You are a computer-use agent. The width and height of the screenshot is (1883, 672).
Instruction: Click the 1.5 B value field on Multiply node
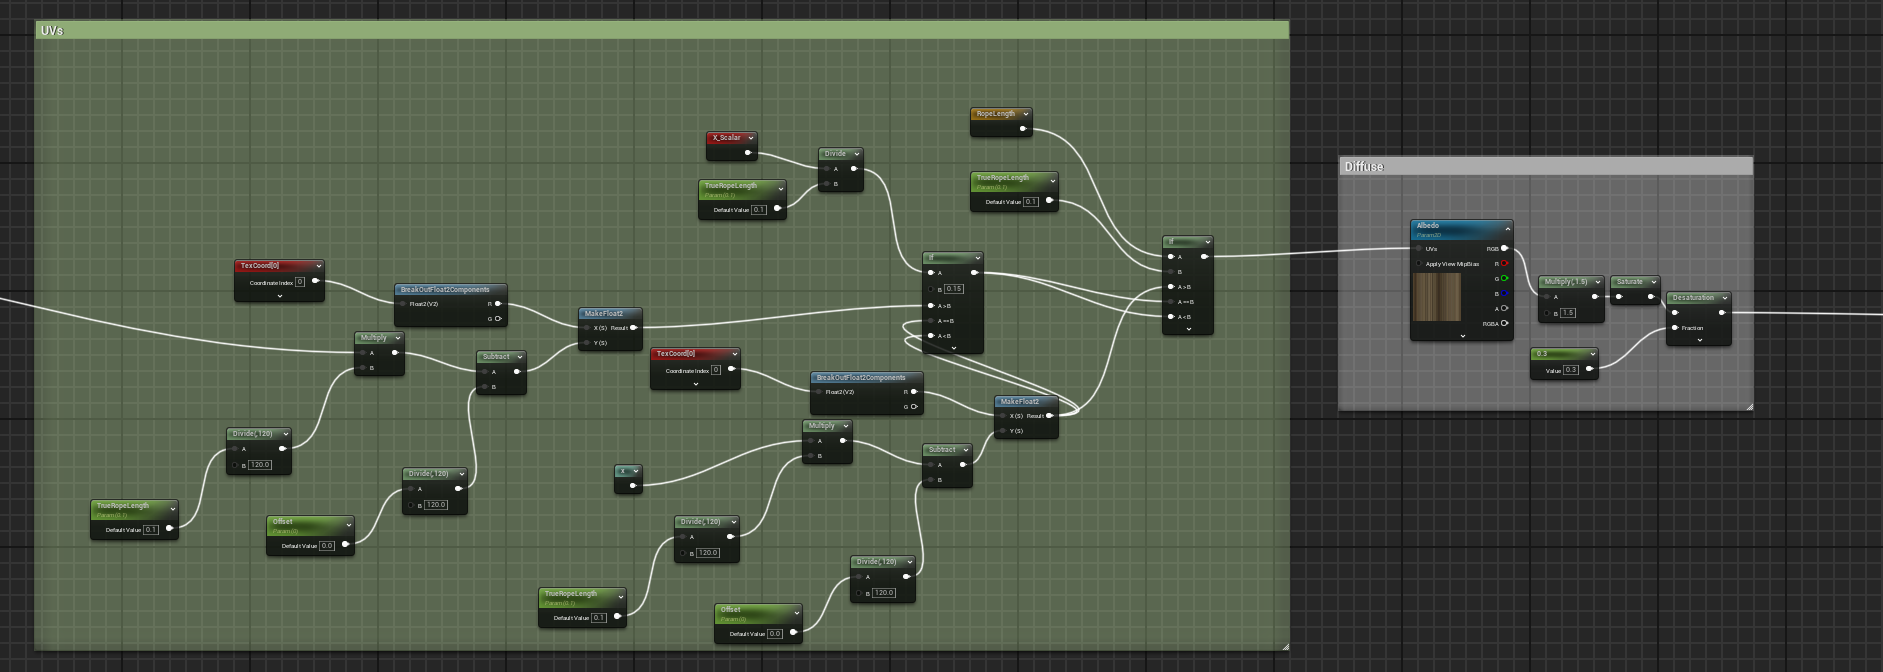click(1567, 313)
